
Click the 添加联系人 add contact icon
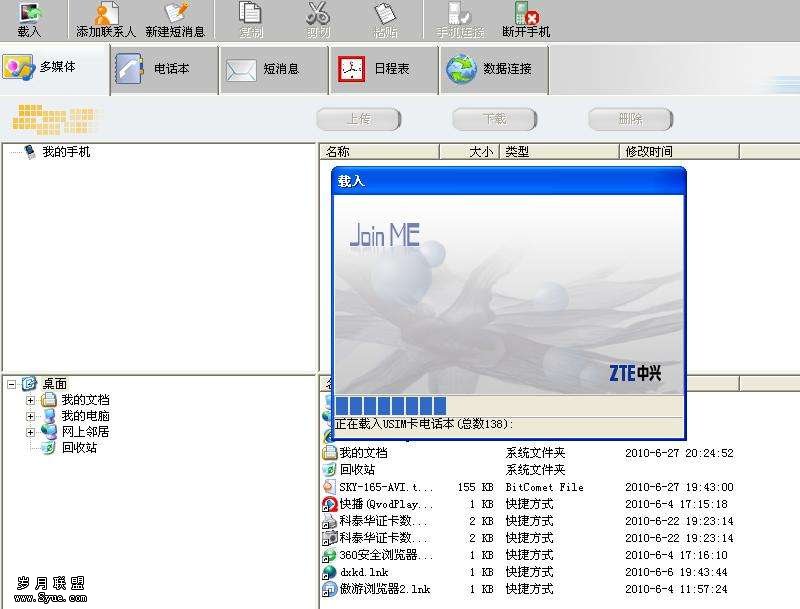[106, 14]
